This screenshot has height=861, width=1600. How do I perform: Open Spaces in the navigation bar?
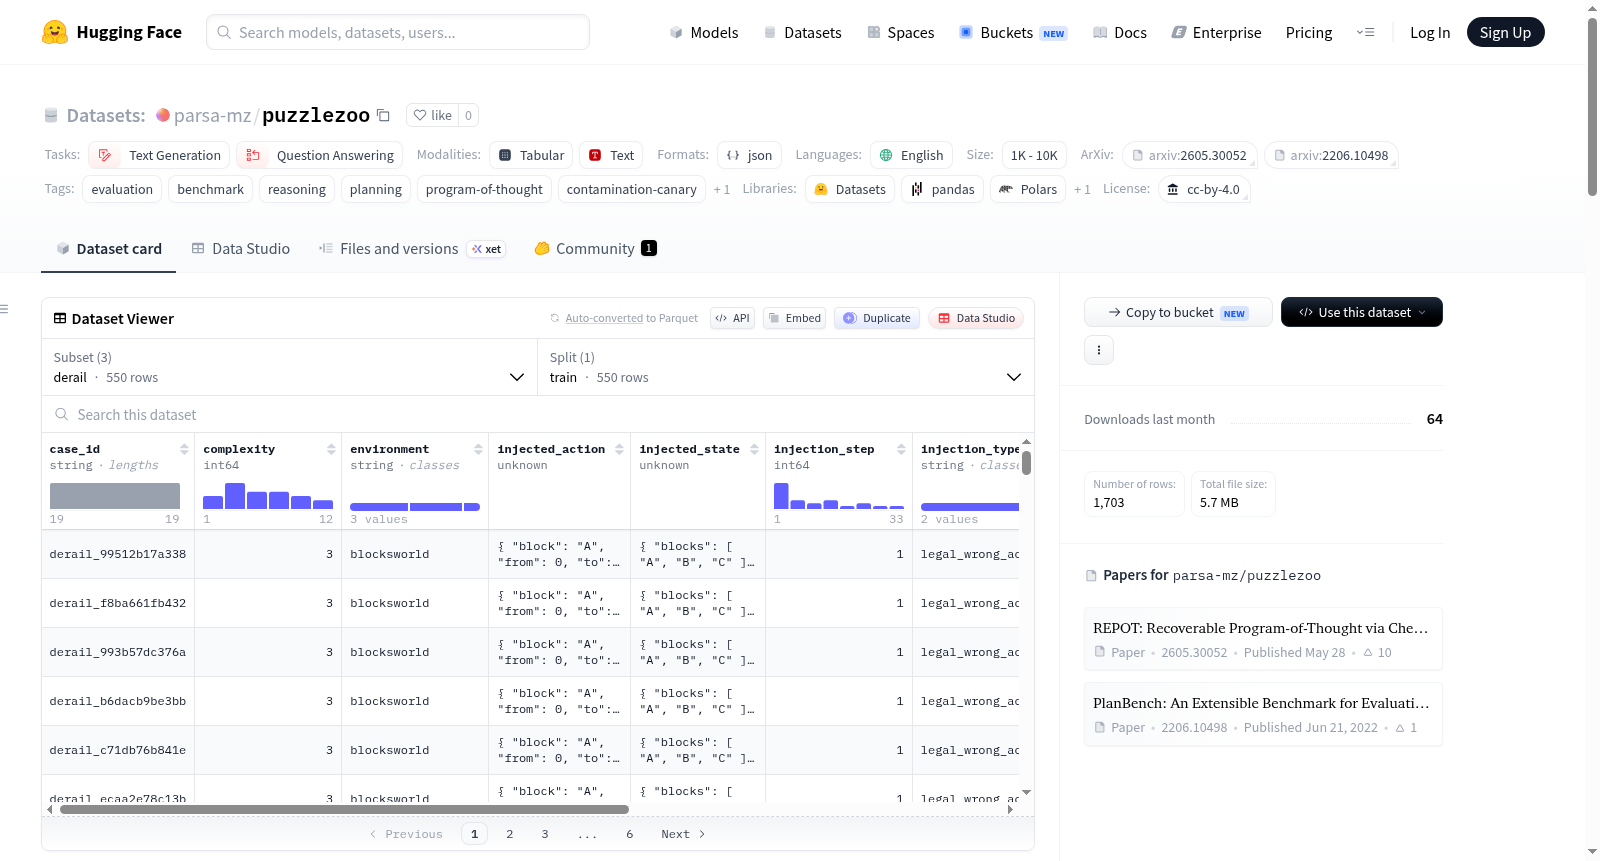(x=900, y=33)
